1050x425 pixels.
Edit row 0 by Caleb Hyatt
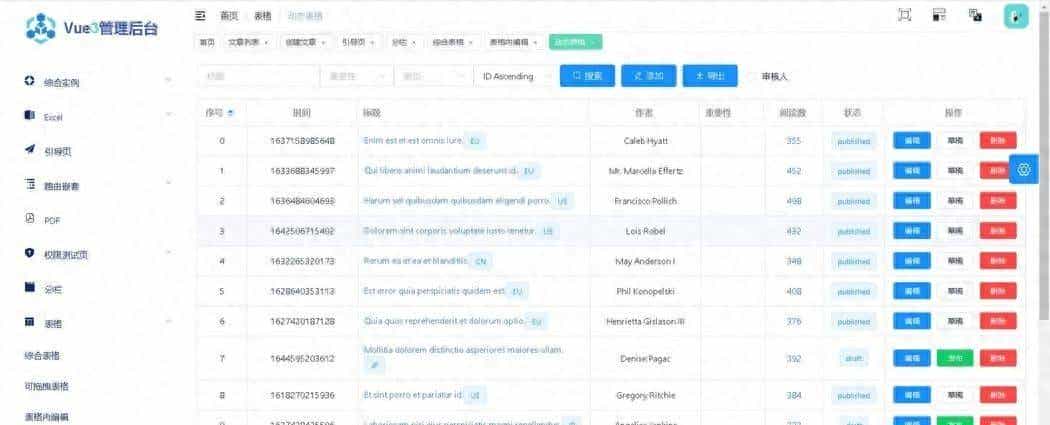(x=911, y=141)
